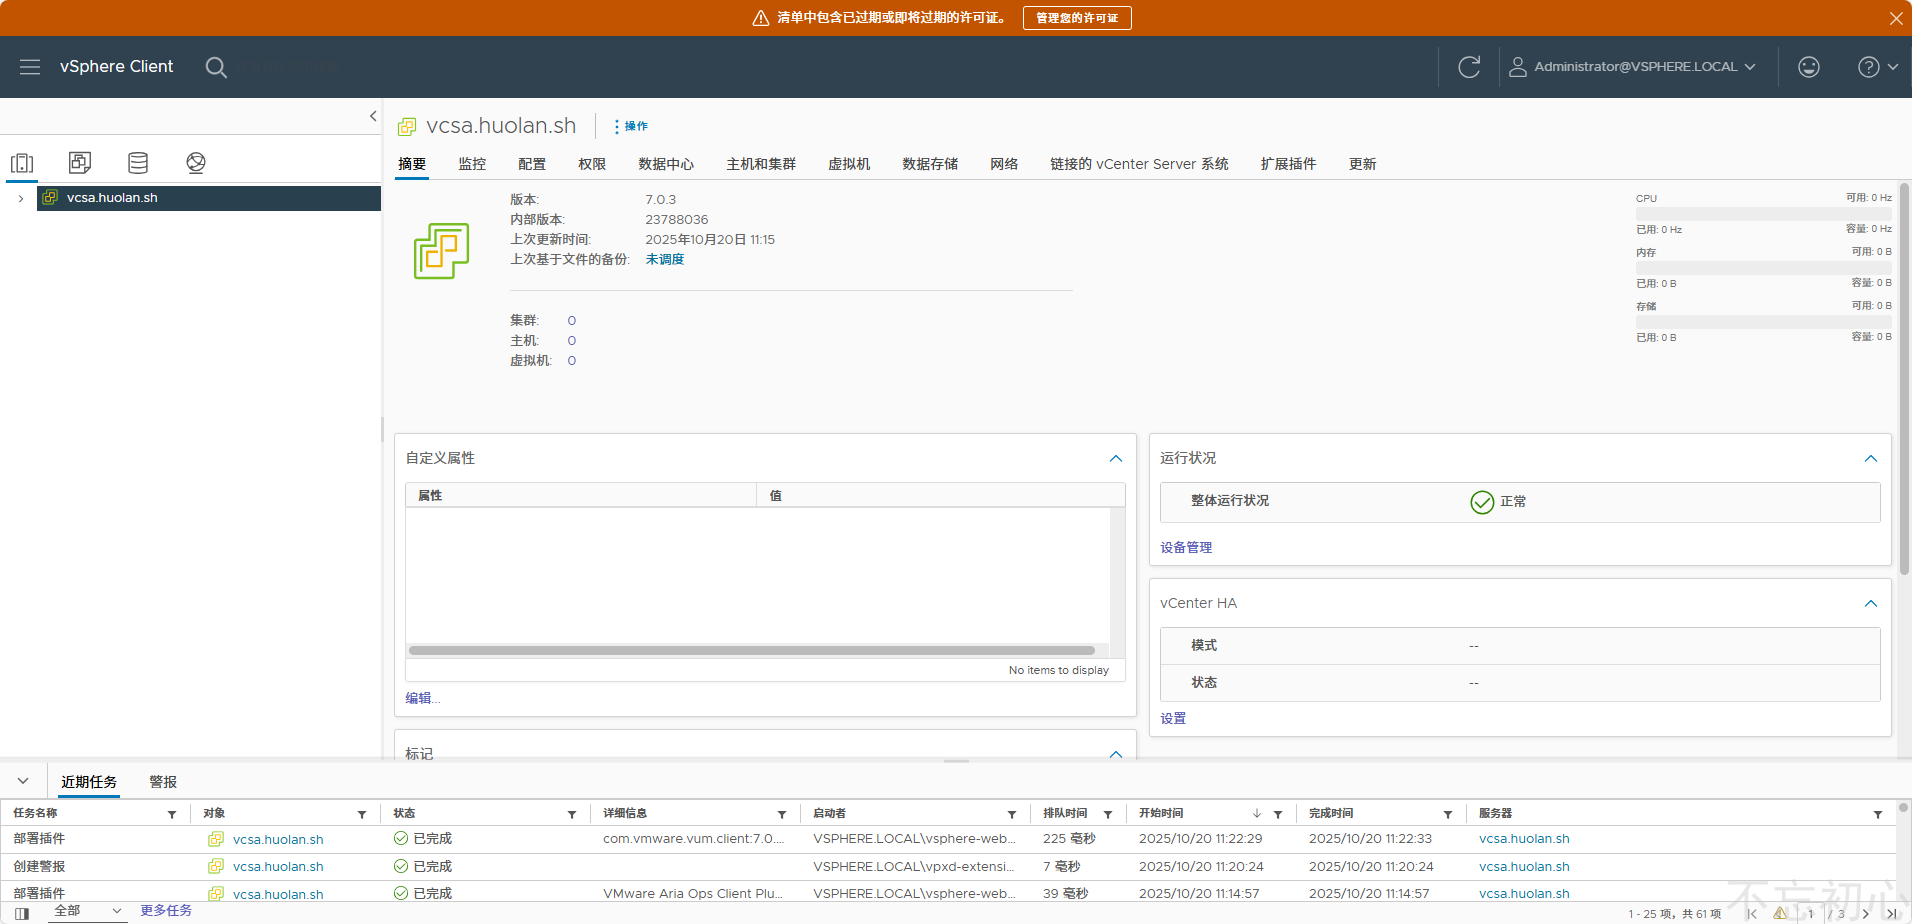Open the help question mark menu
The image size is (1912, 924).
[1878, 67]
